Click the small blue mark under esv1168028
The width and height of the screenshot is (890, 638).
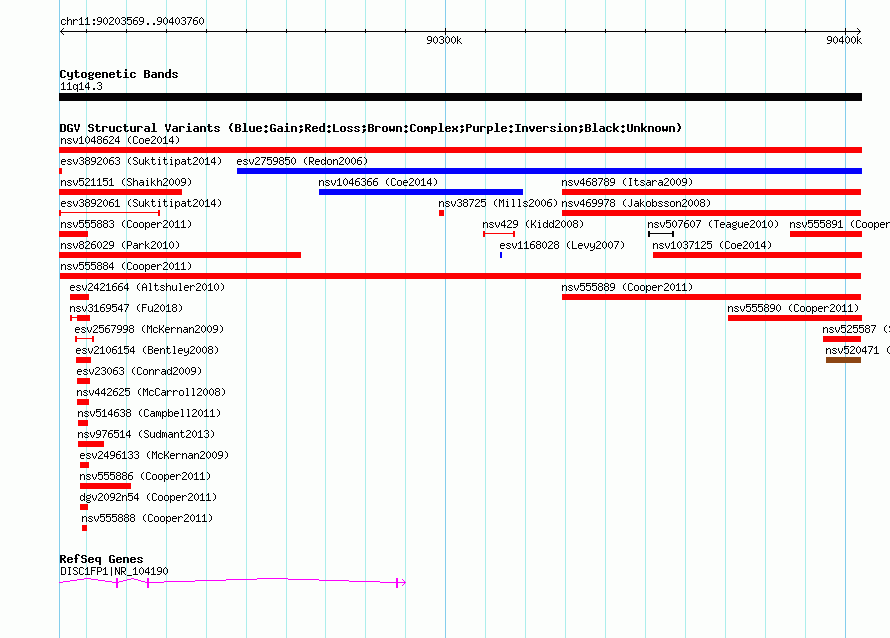(501, 255)
